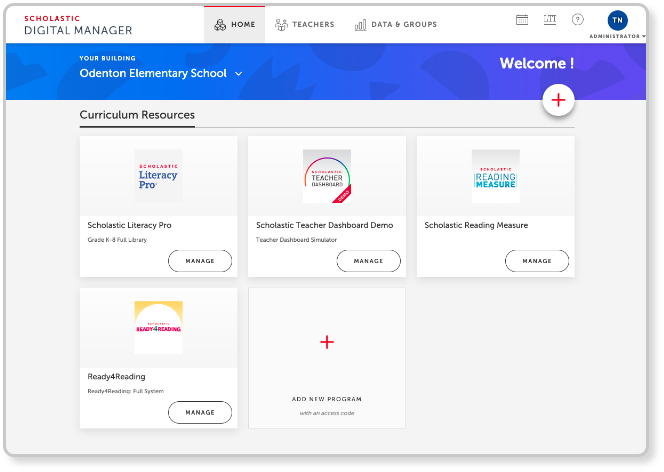Click the red plus in Add New Program card

click(x=327, y=342)
